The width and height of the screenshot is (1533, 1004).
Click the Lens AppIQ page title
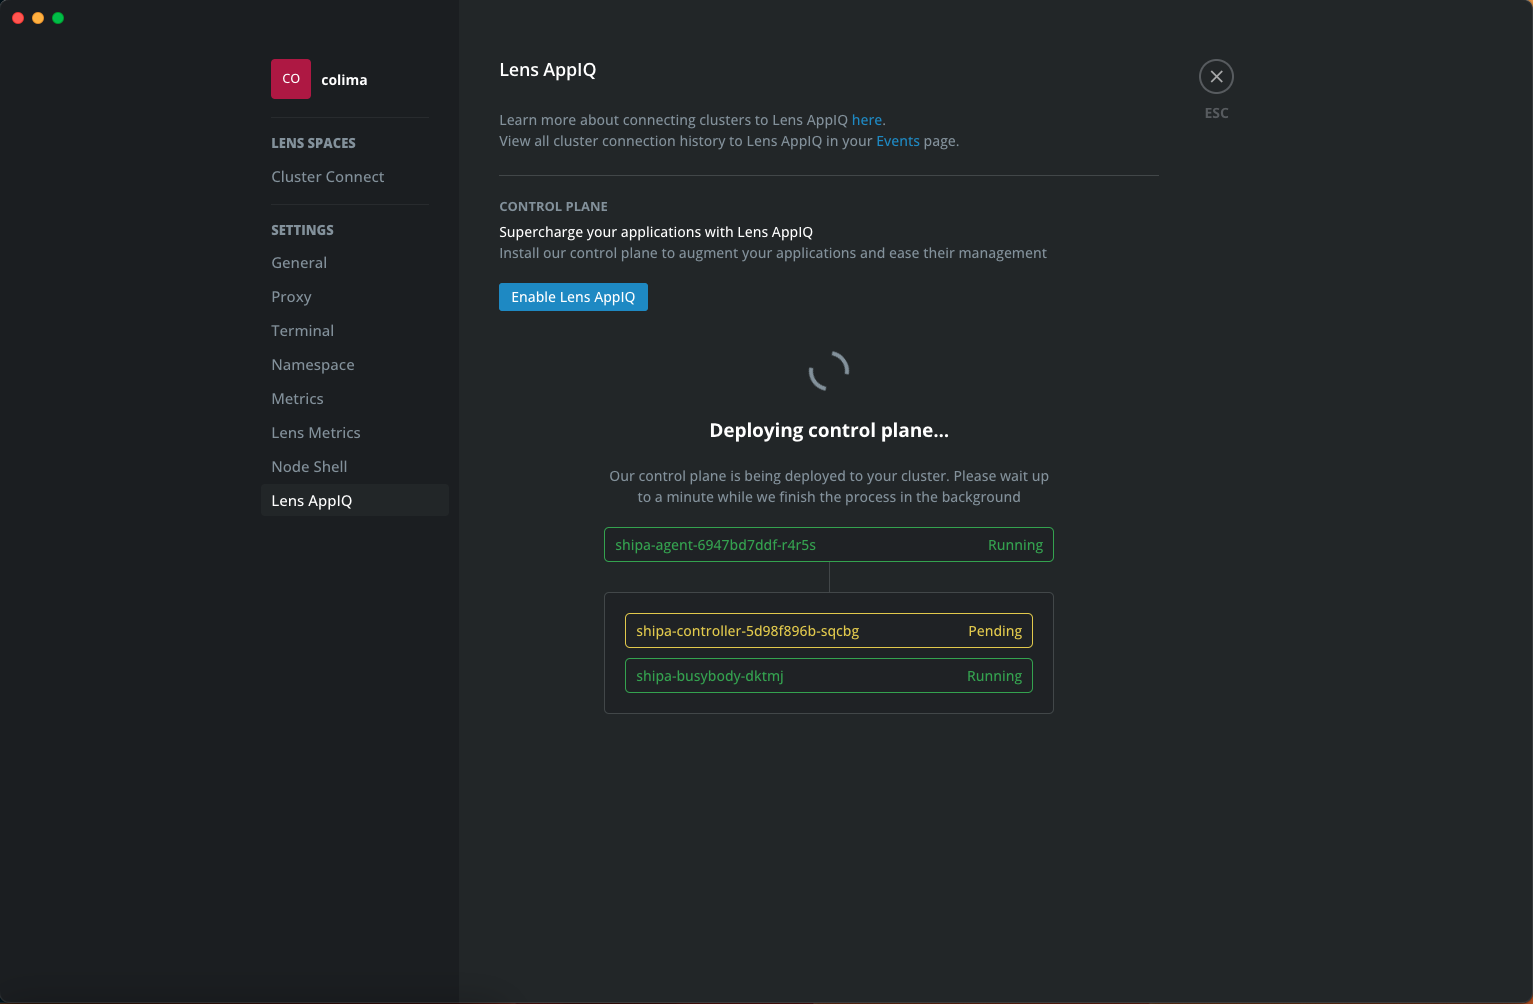548,70
